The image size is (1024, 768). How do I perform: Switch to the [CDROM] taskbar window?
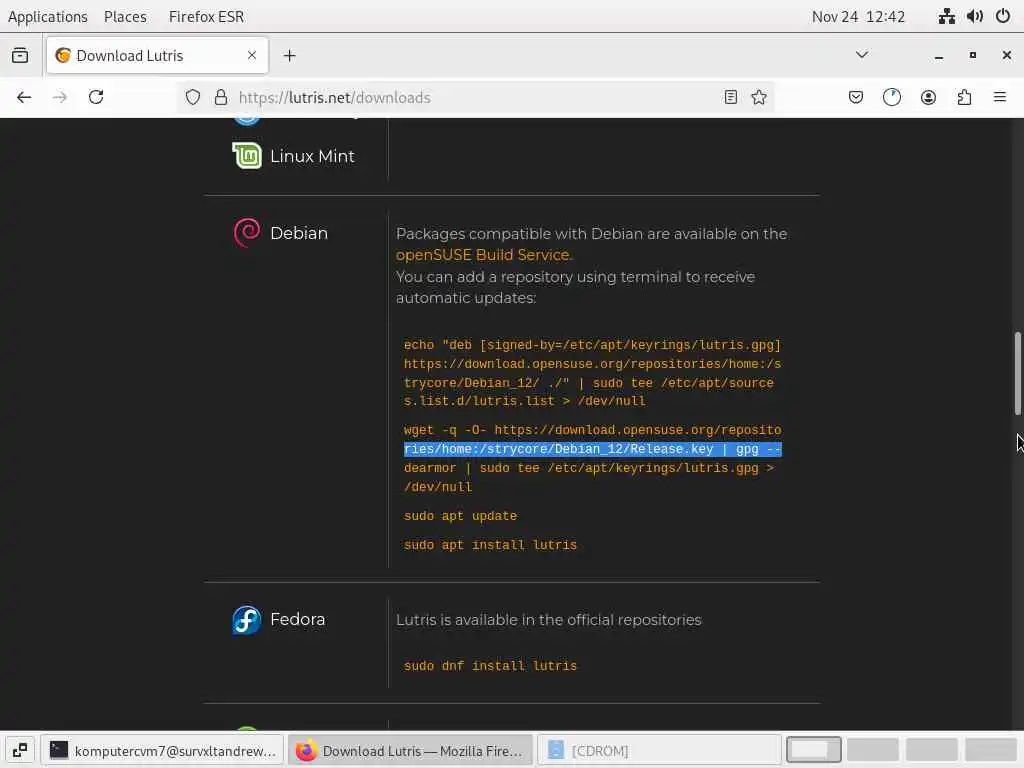click(659, 750)
